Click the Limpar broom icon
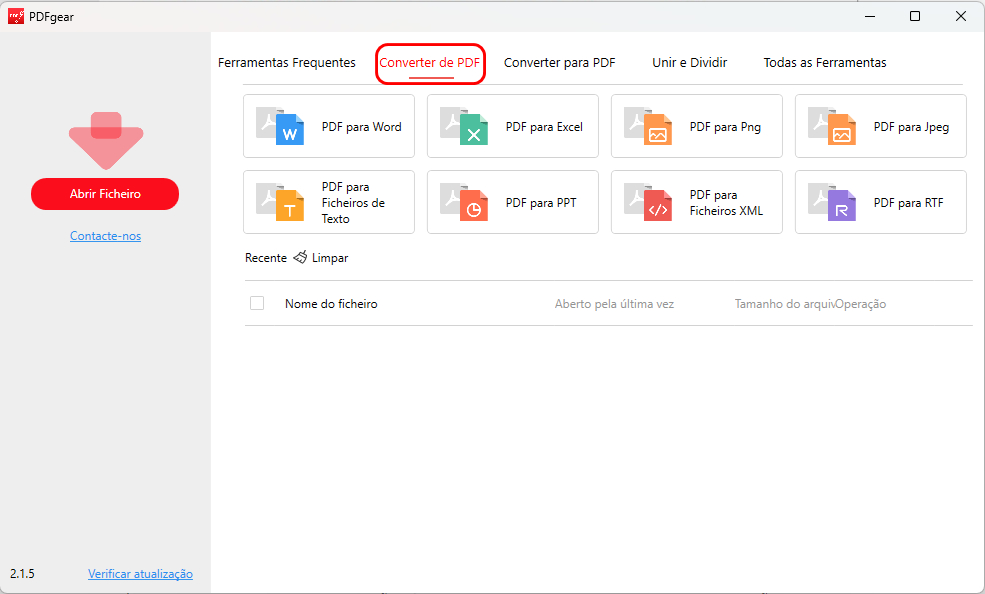 [x=299, y=257]
